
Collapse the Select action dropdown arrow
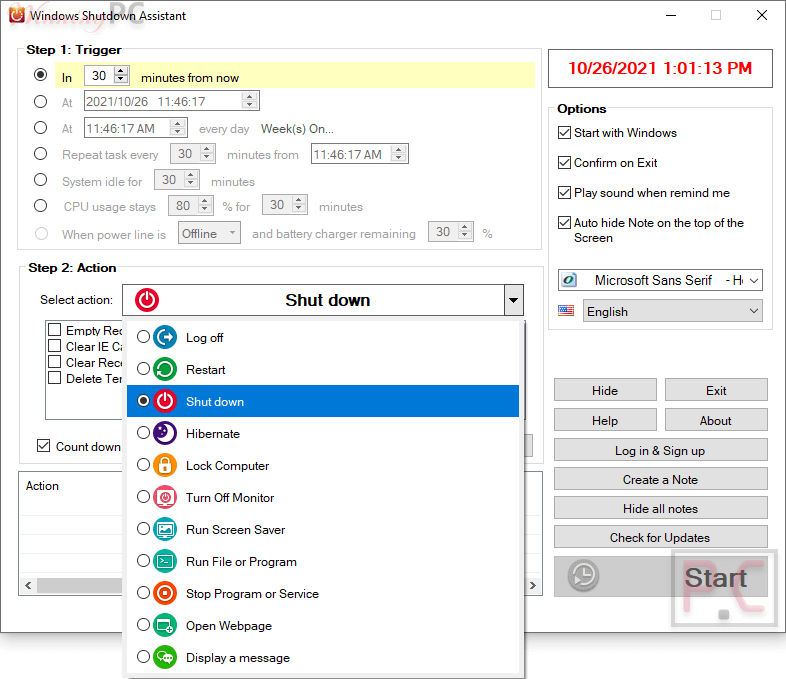click(x=513, y=300)
